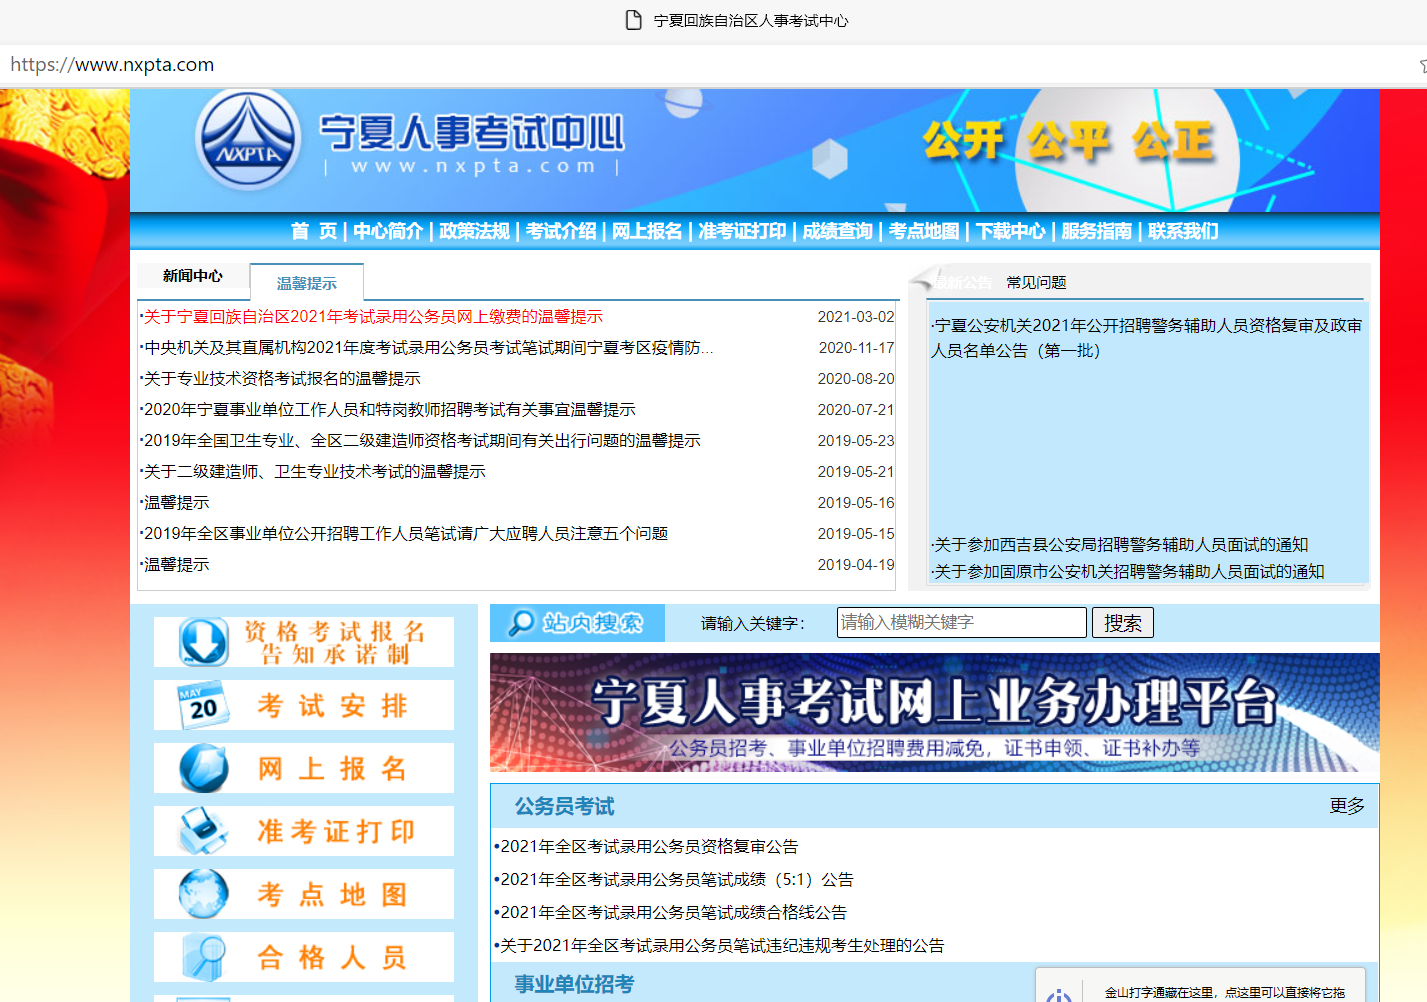This screenshot has width=1427, height=1002.
Task: Open 考试安排 sidebar link
Action: [304, 705]
